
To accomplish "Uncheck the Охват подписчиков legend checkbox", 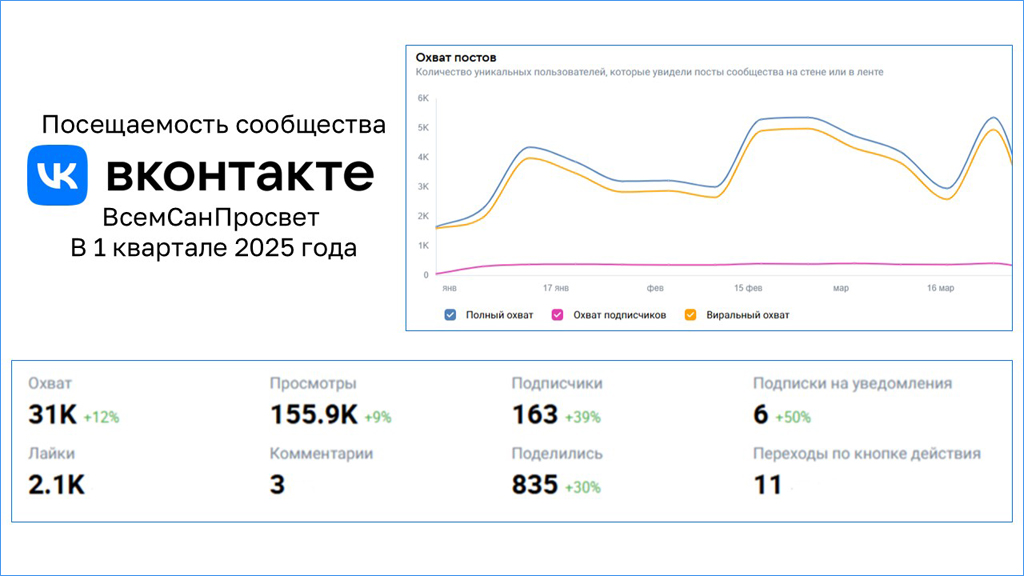I will click(x=558, y=315).
